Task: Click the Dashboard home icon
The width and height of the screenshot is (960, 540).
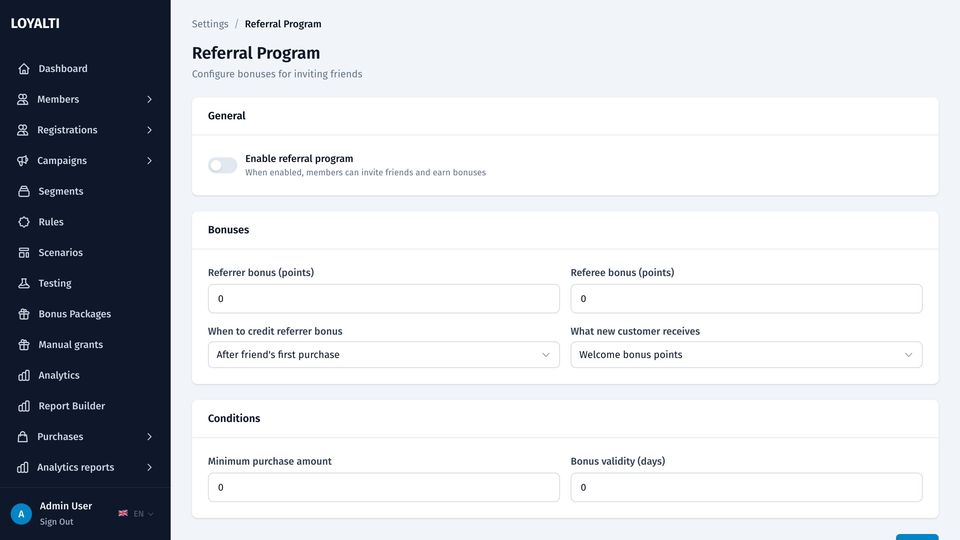Action: click(24, 69)
